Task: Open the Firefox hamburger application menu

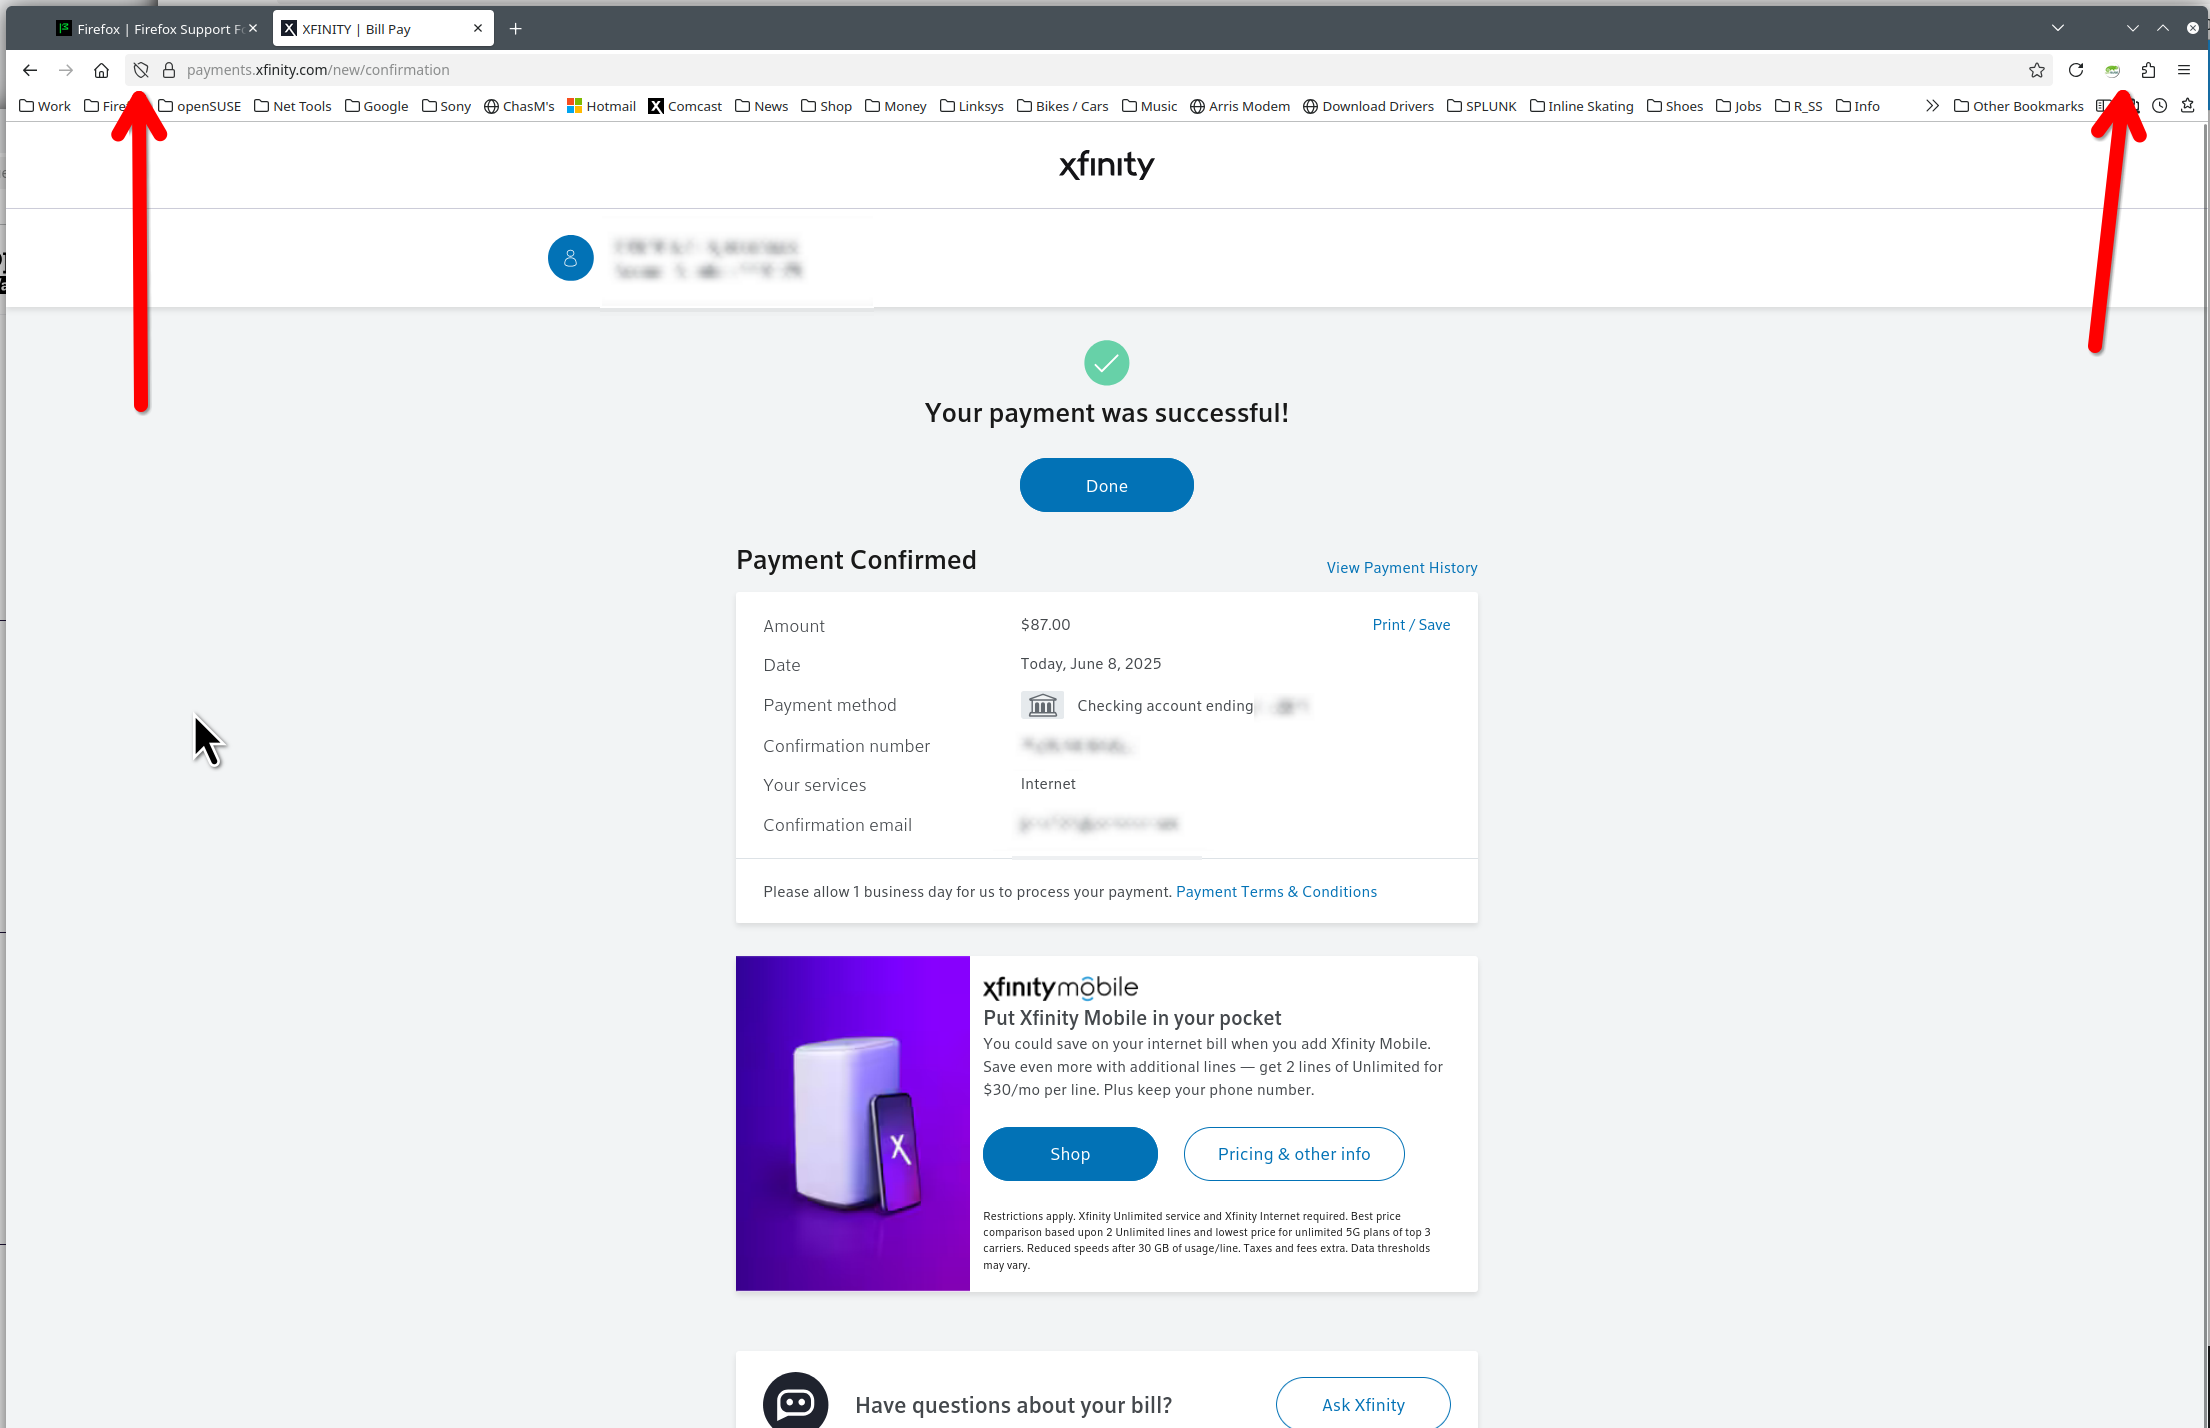Action: point(2184,70)
